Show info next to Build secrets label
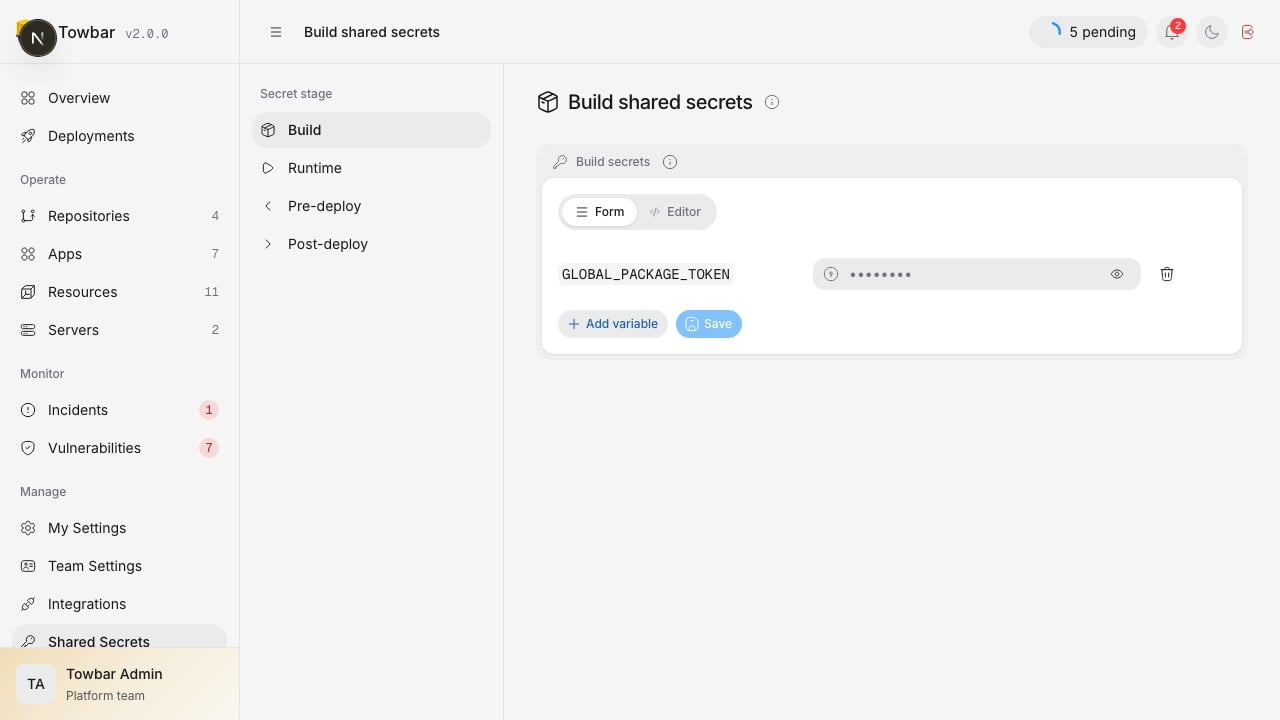This screenshot has width=1280, height=720. pos(670,162)
